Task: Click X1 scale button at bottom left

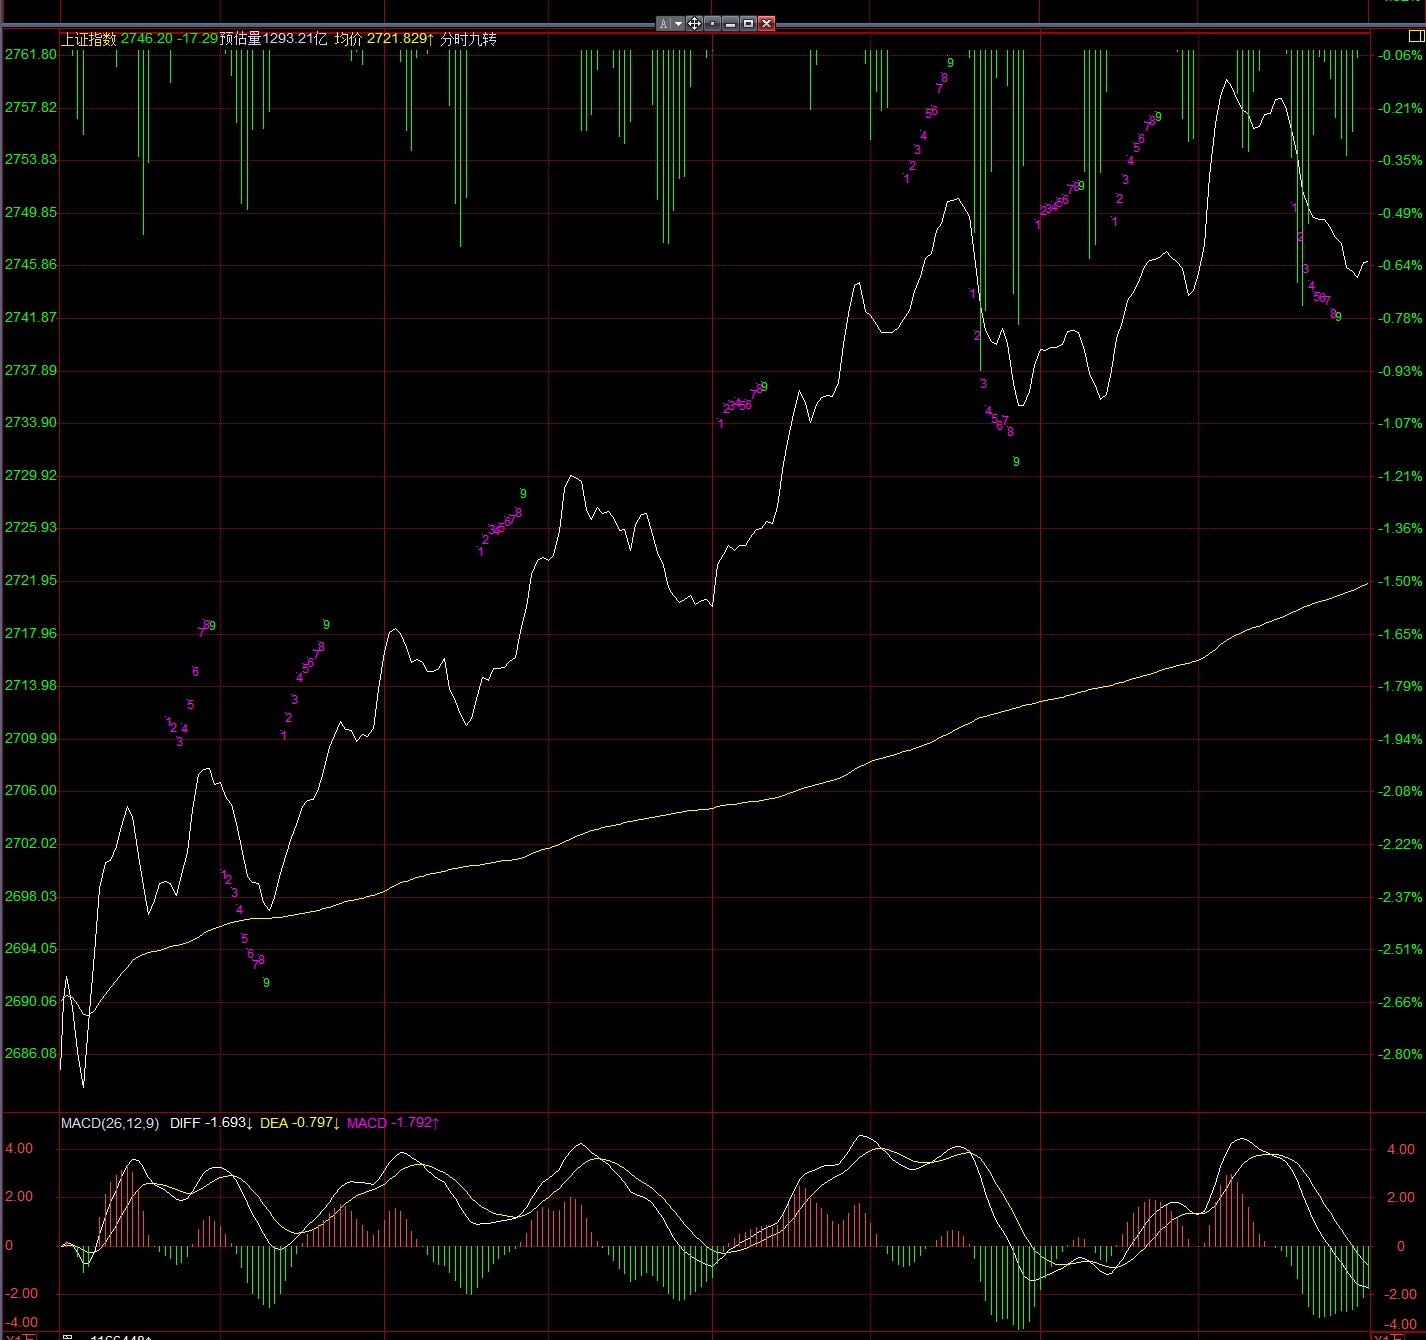Action: tap(20, 1336)
